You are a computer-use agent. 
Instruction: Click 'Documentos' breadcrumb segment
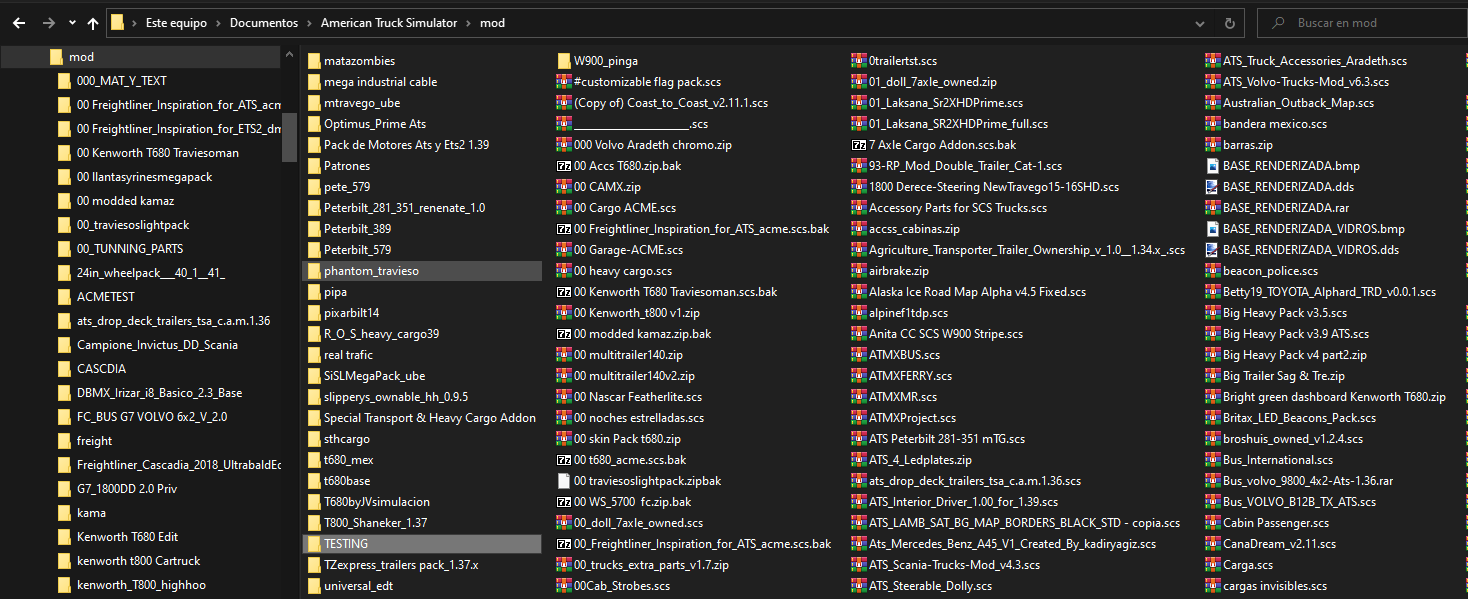(x=262, y=22)
